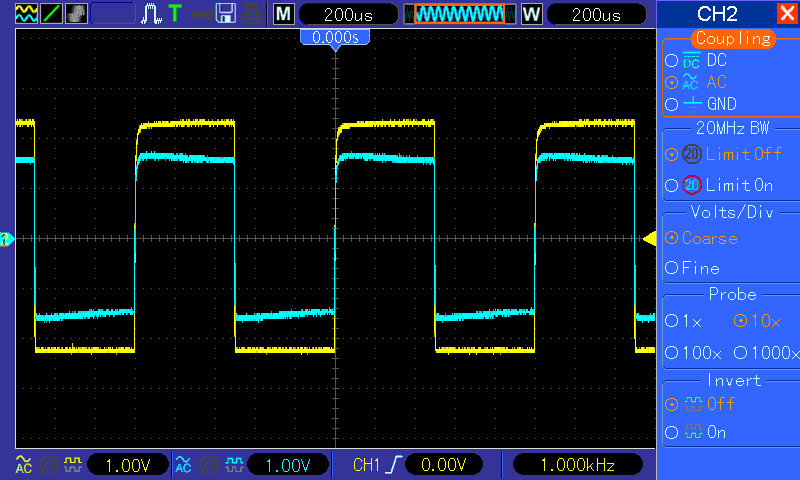
Task: Click the waveform memory overview bar
Action: point(460,14)
